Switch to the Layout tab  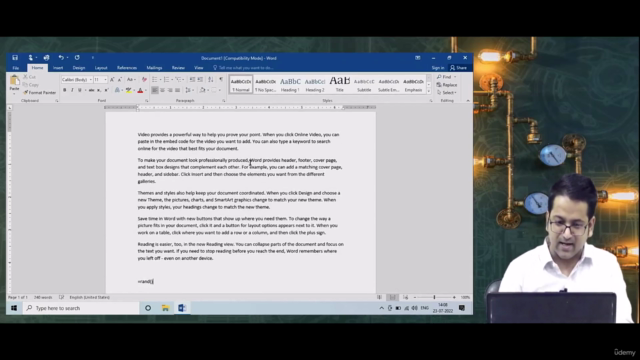pyautogui.click(x=101, y=68)
